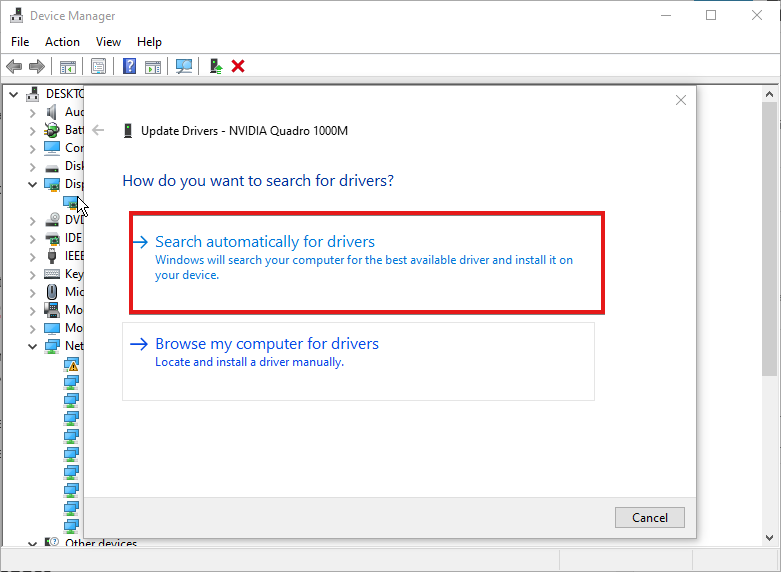This screenshot has width=781, height=572.
Task: Expand the Batteries category chevron
Action: (32, 131)
